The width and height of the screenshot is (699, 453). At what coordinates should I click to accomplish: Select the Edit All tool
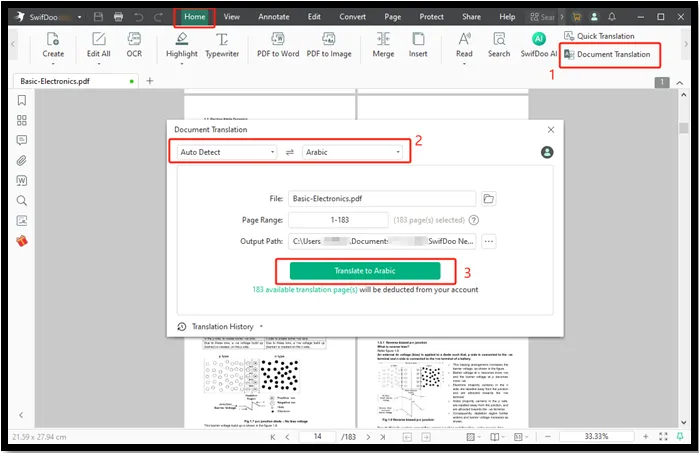(x=99, y=48)
